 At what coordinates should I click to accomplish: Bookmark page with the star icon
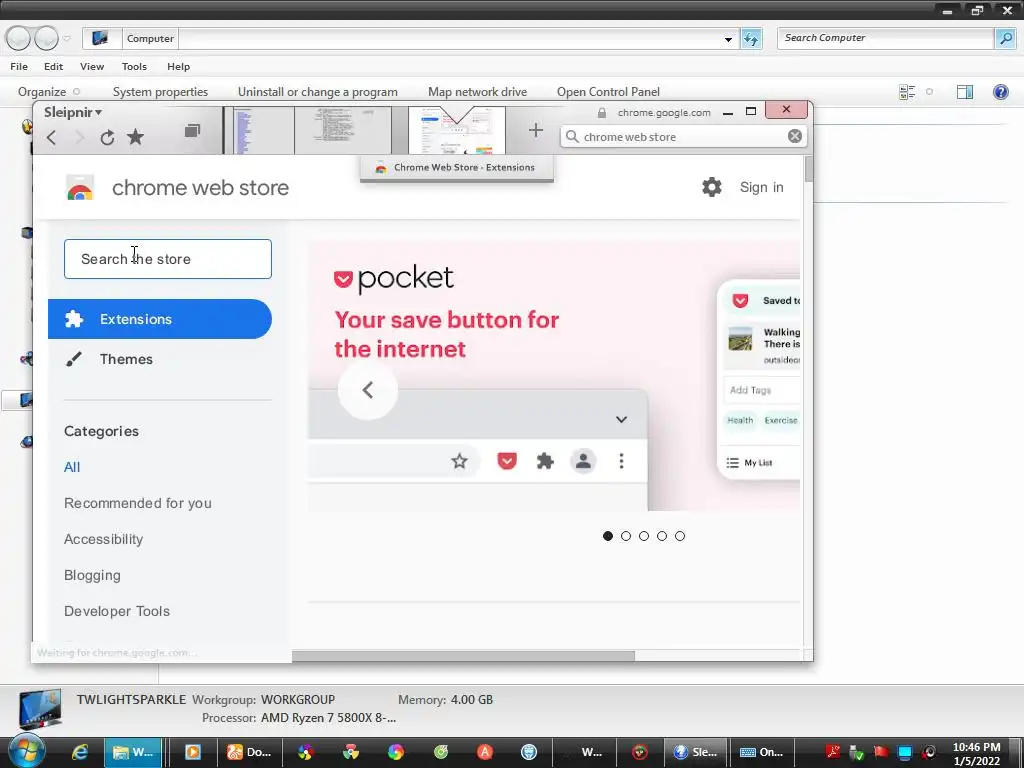[135, 137]
